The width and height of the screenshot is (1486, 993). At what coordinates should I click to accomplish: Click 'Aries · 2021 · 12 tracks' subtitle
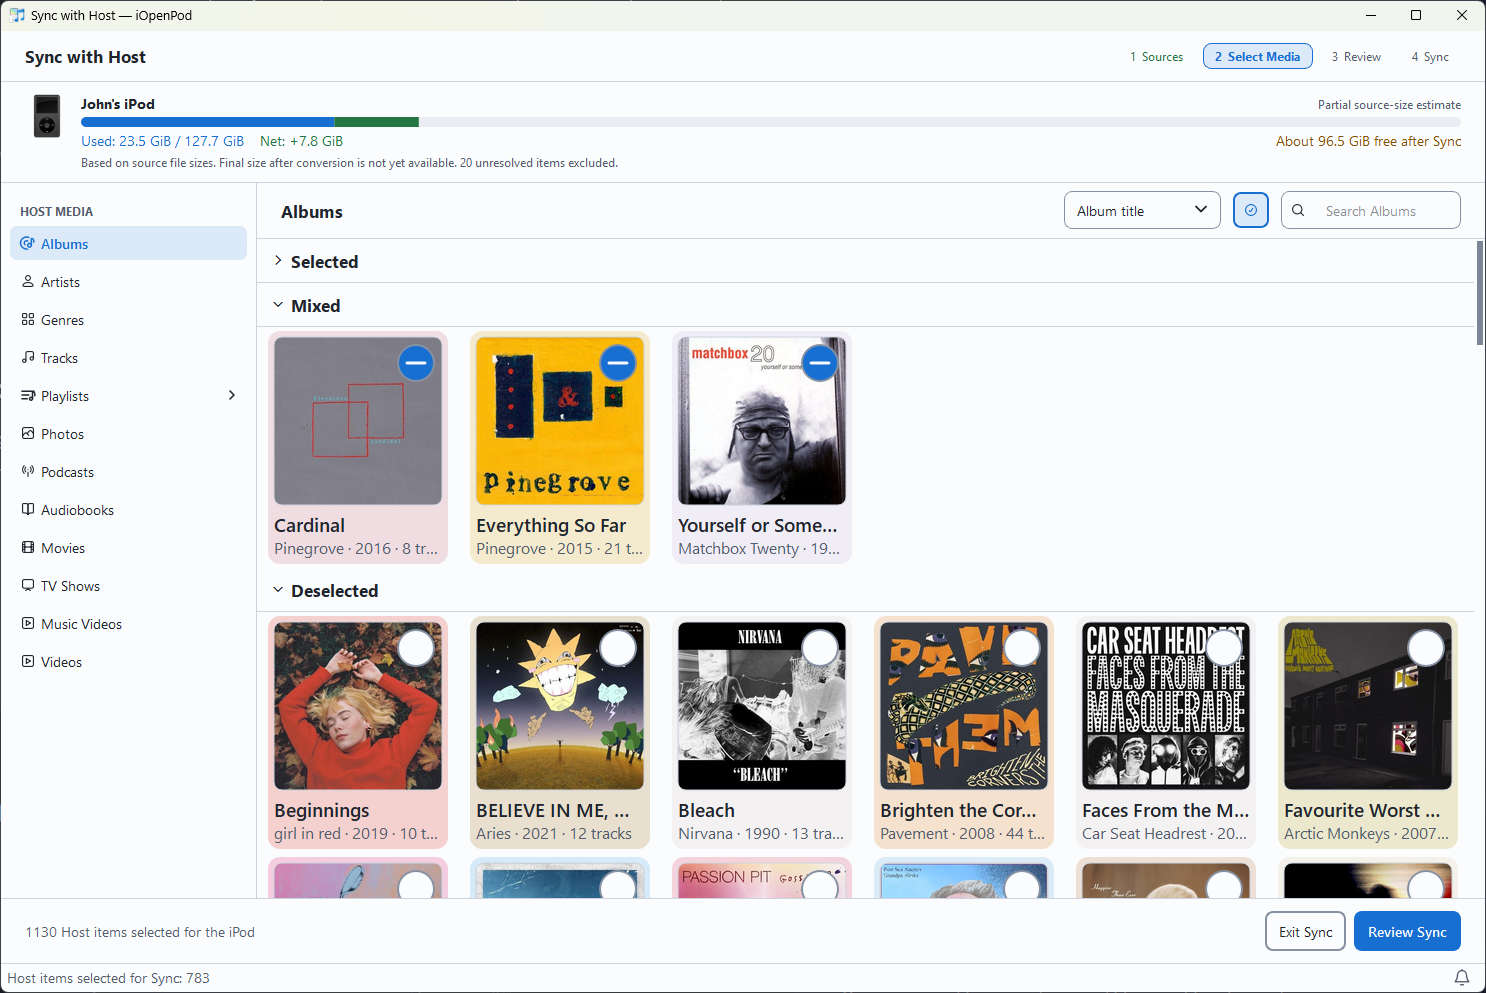(554, 833)
